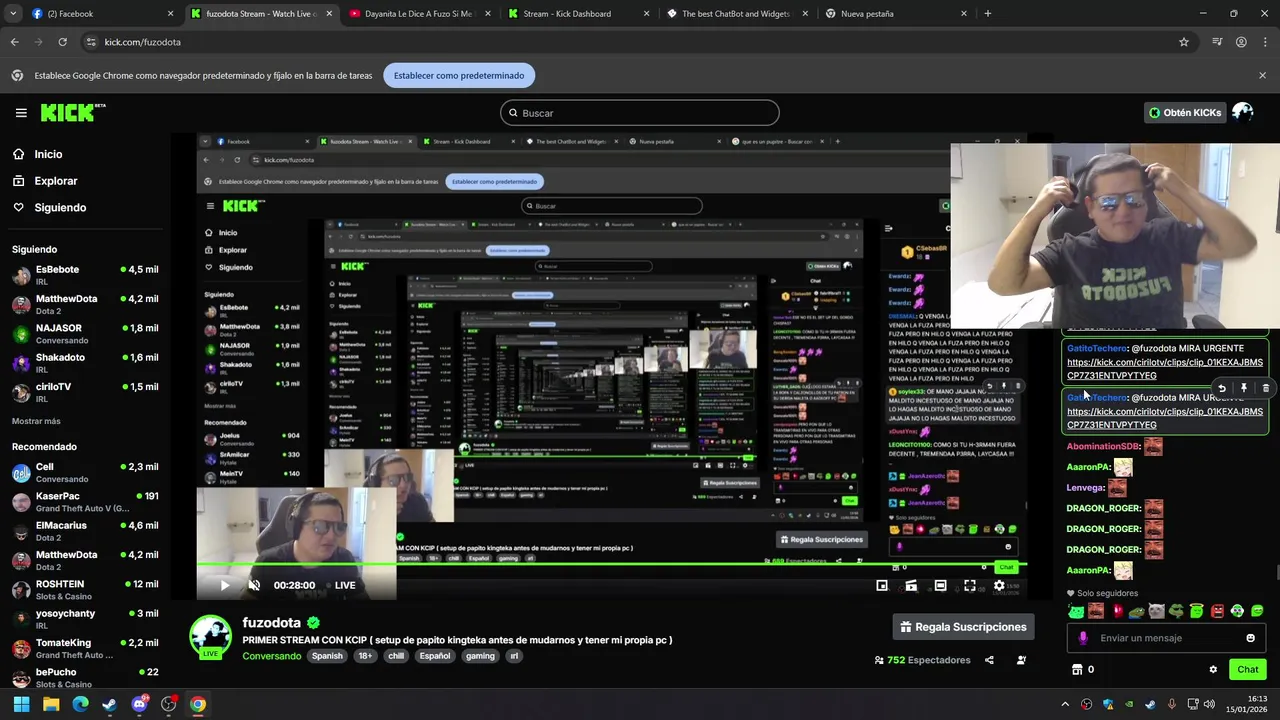
Task: Dismiss the default browser infobar
Action: point(1262,75)
